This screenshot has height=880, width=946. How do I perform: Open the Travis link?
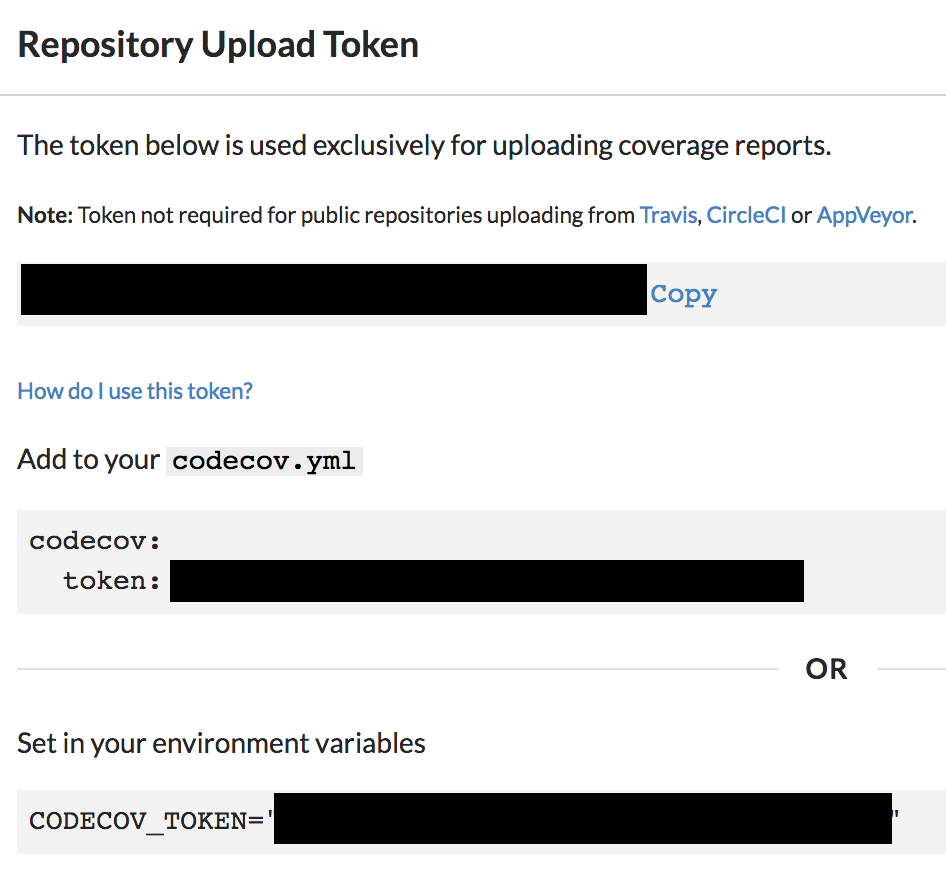[x=668, y=215]
